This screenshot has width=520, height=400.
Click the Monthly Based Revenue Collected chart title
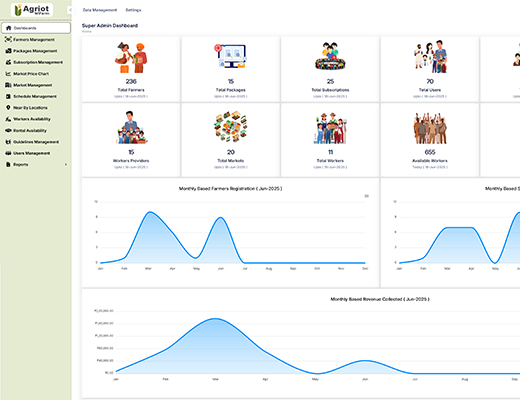(380, 299)
